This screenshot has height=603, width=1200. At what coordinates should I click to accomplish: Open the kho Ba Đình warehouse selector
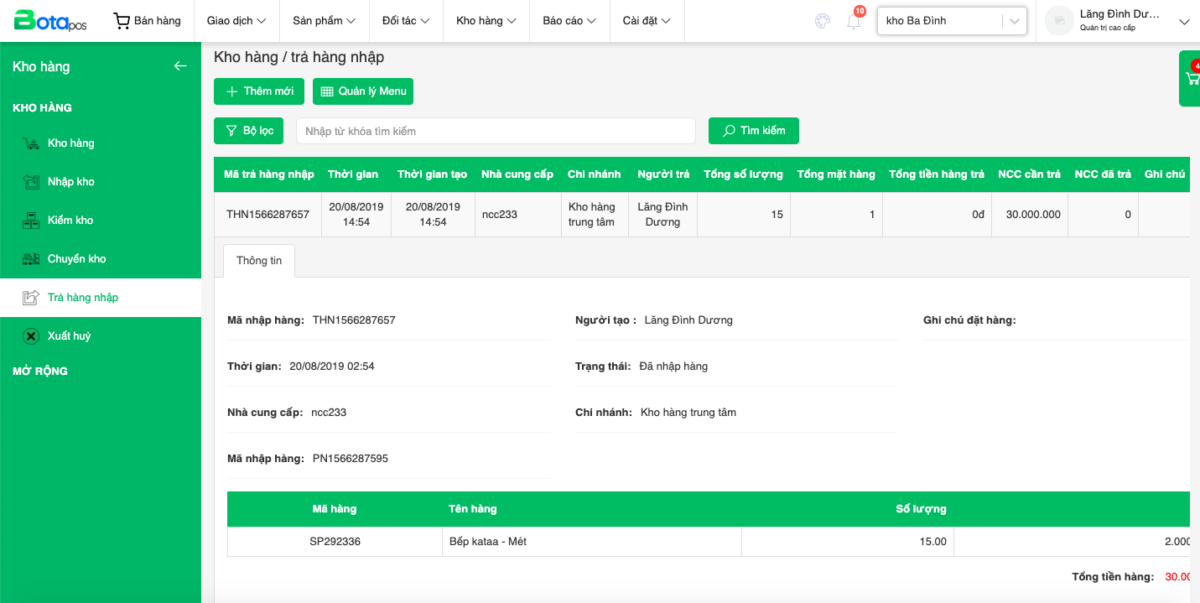click(951, 21)
